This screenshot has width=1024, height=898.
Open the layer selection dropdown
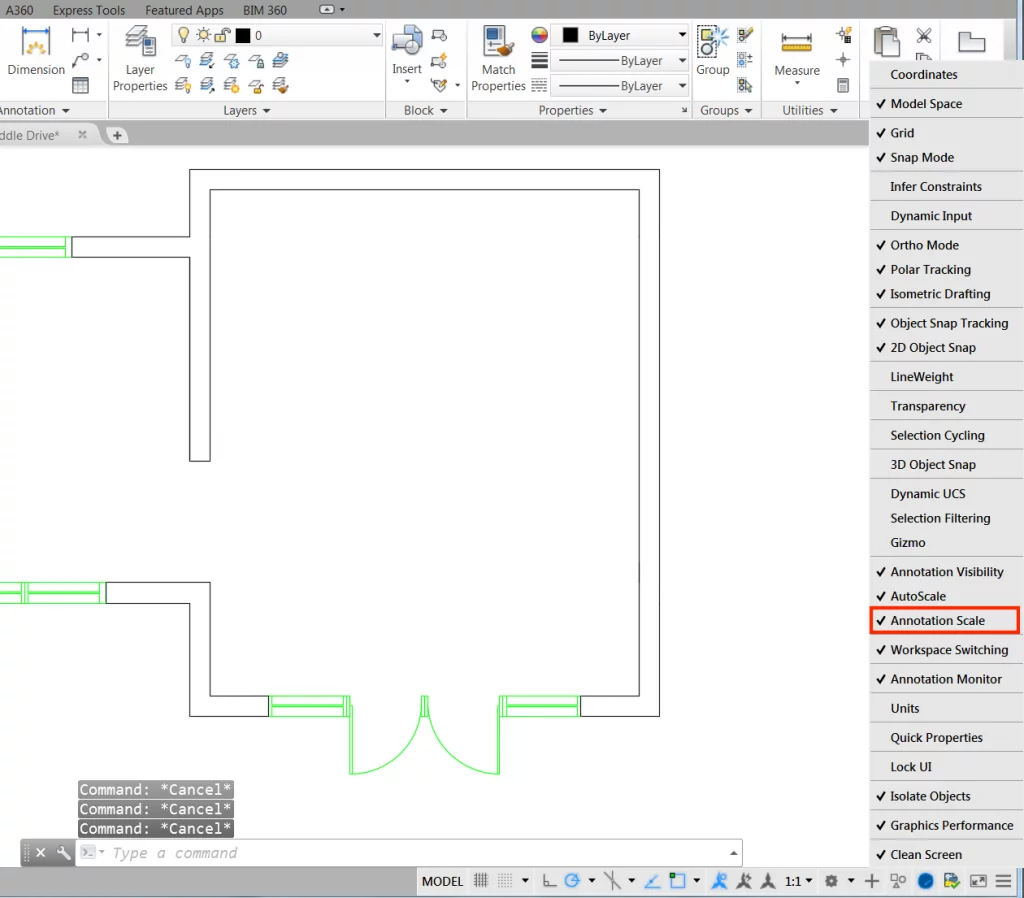376,34
